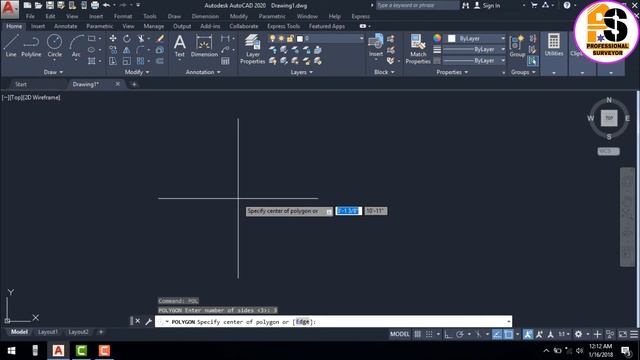This screenshot has width=640, height=360.
Task: Expand the Layers panel
Action: [x=302, y=72]
